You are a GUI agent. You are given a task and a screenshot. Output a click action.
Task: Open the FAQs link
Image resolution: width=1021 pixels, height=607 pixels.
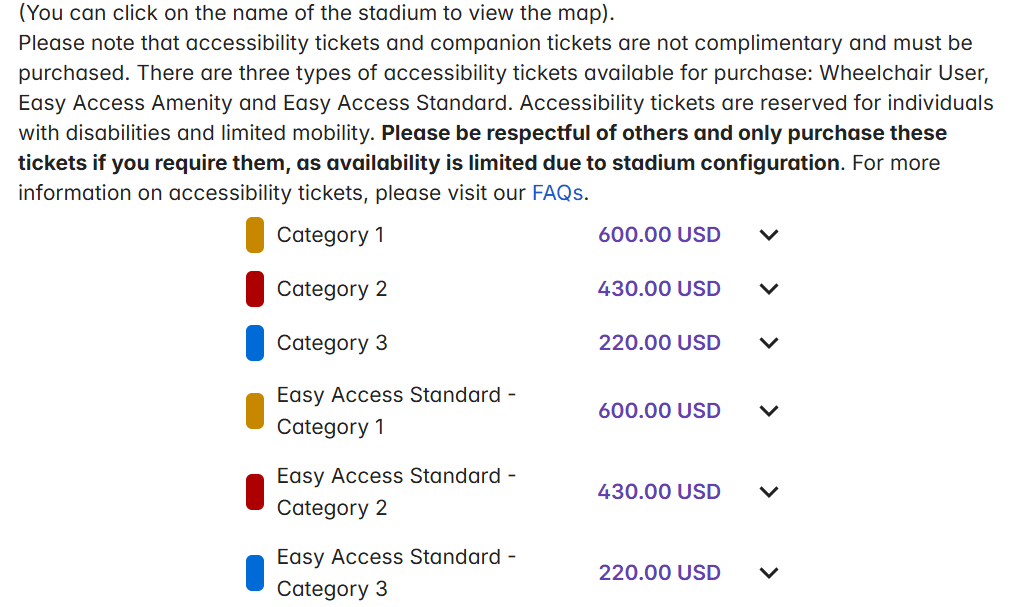point(557,193)
